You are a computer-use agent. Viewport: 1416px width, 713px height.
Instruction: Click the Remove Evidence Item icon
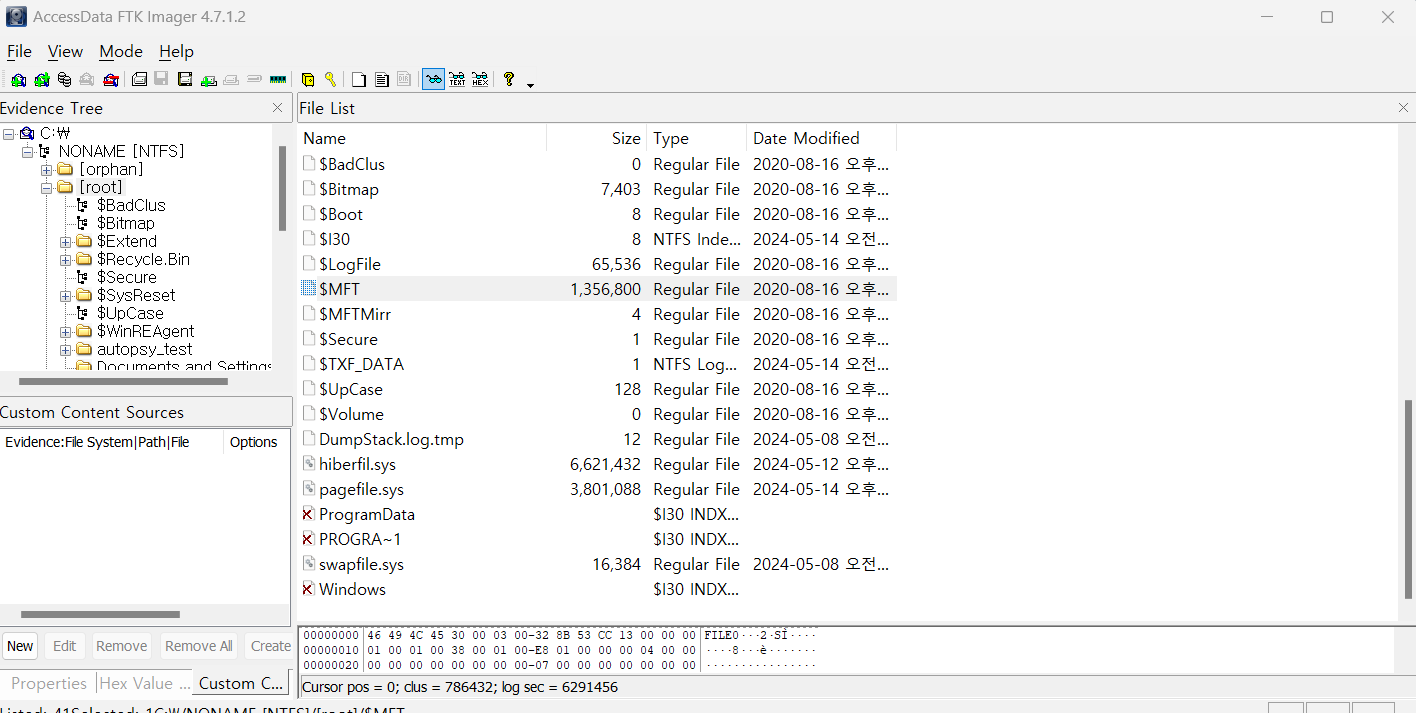(x=87, y=79)
